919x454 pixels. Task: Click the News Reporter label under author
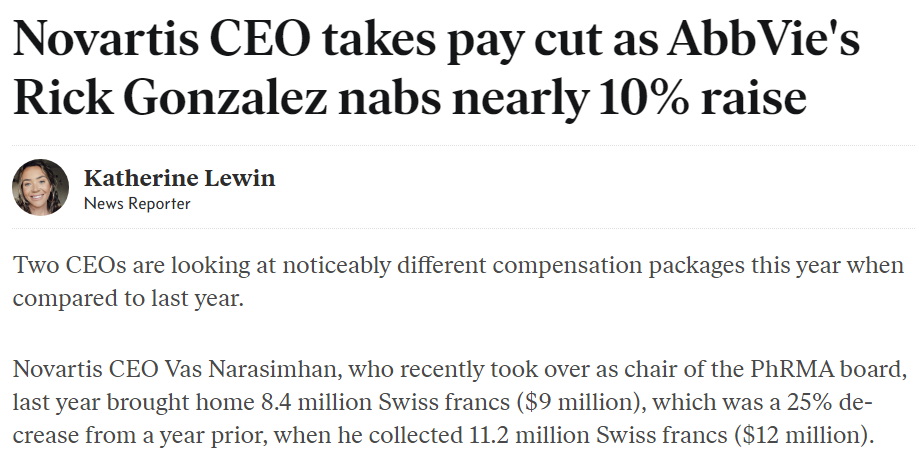coord(137,203)
